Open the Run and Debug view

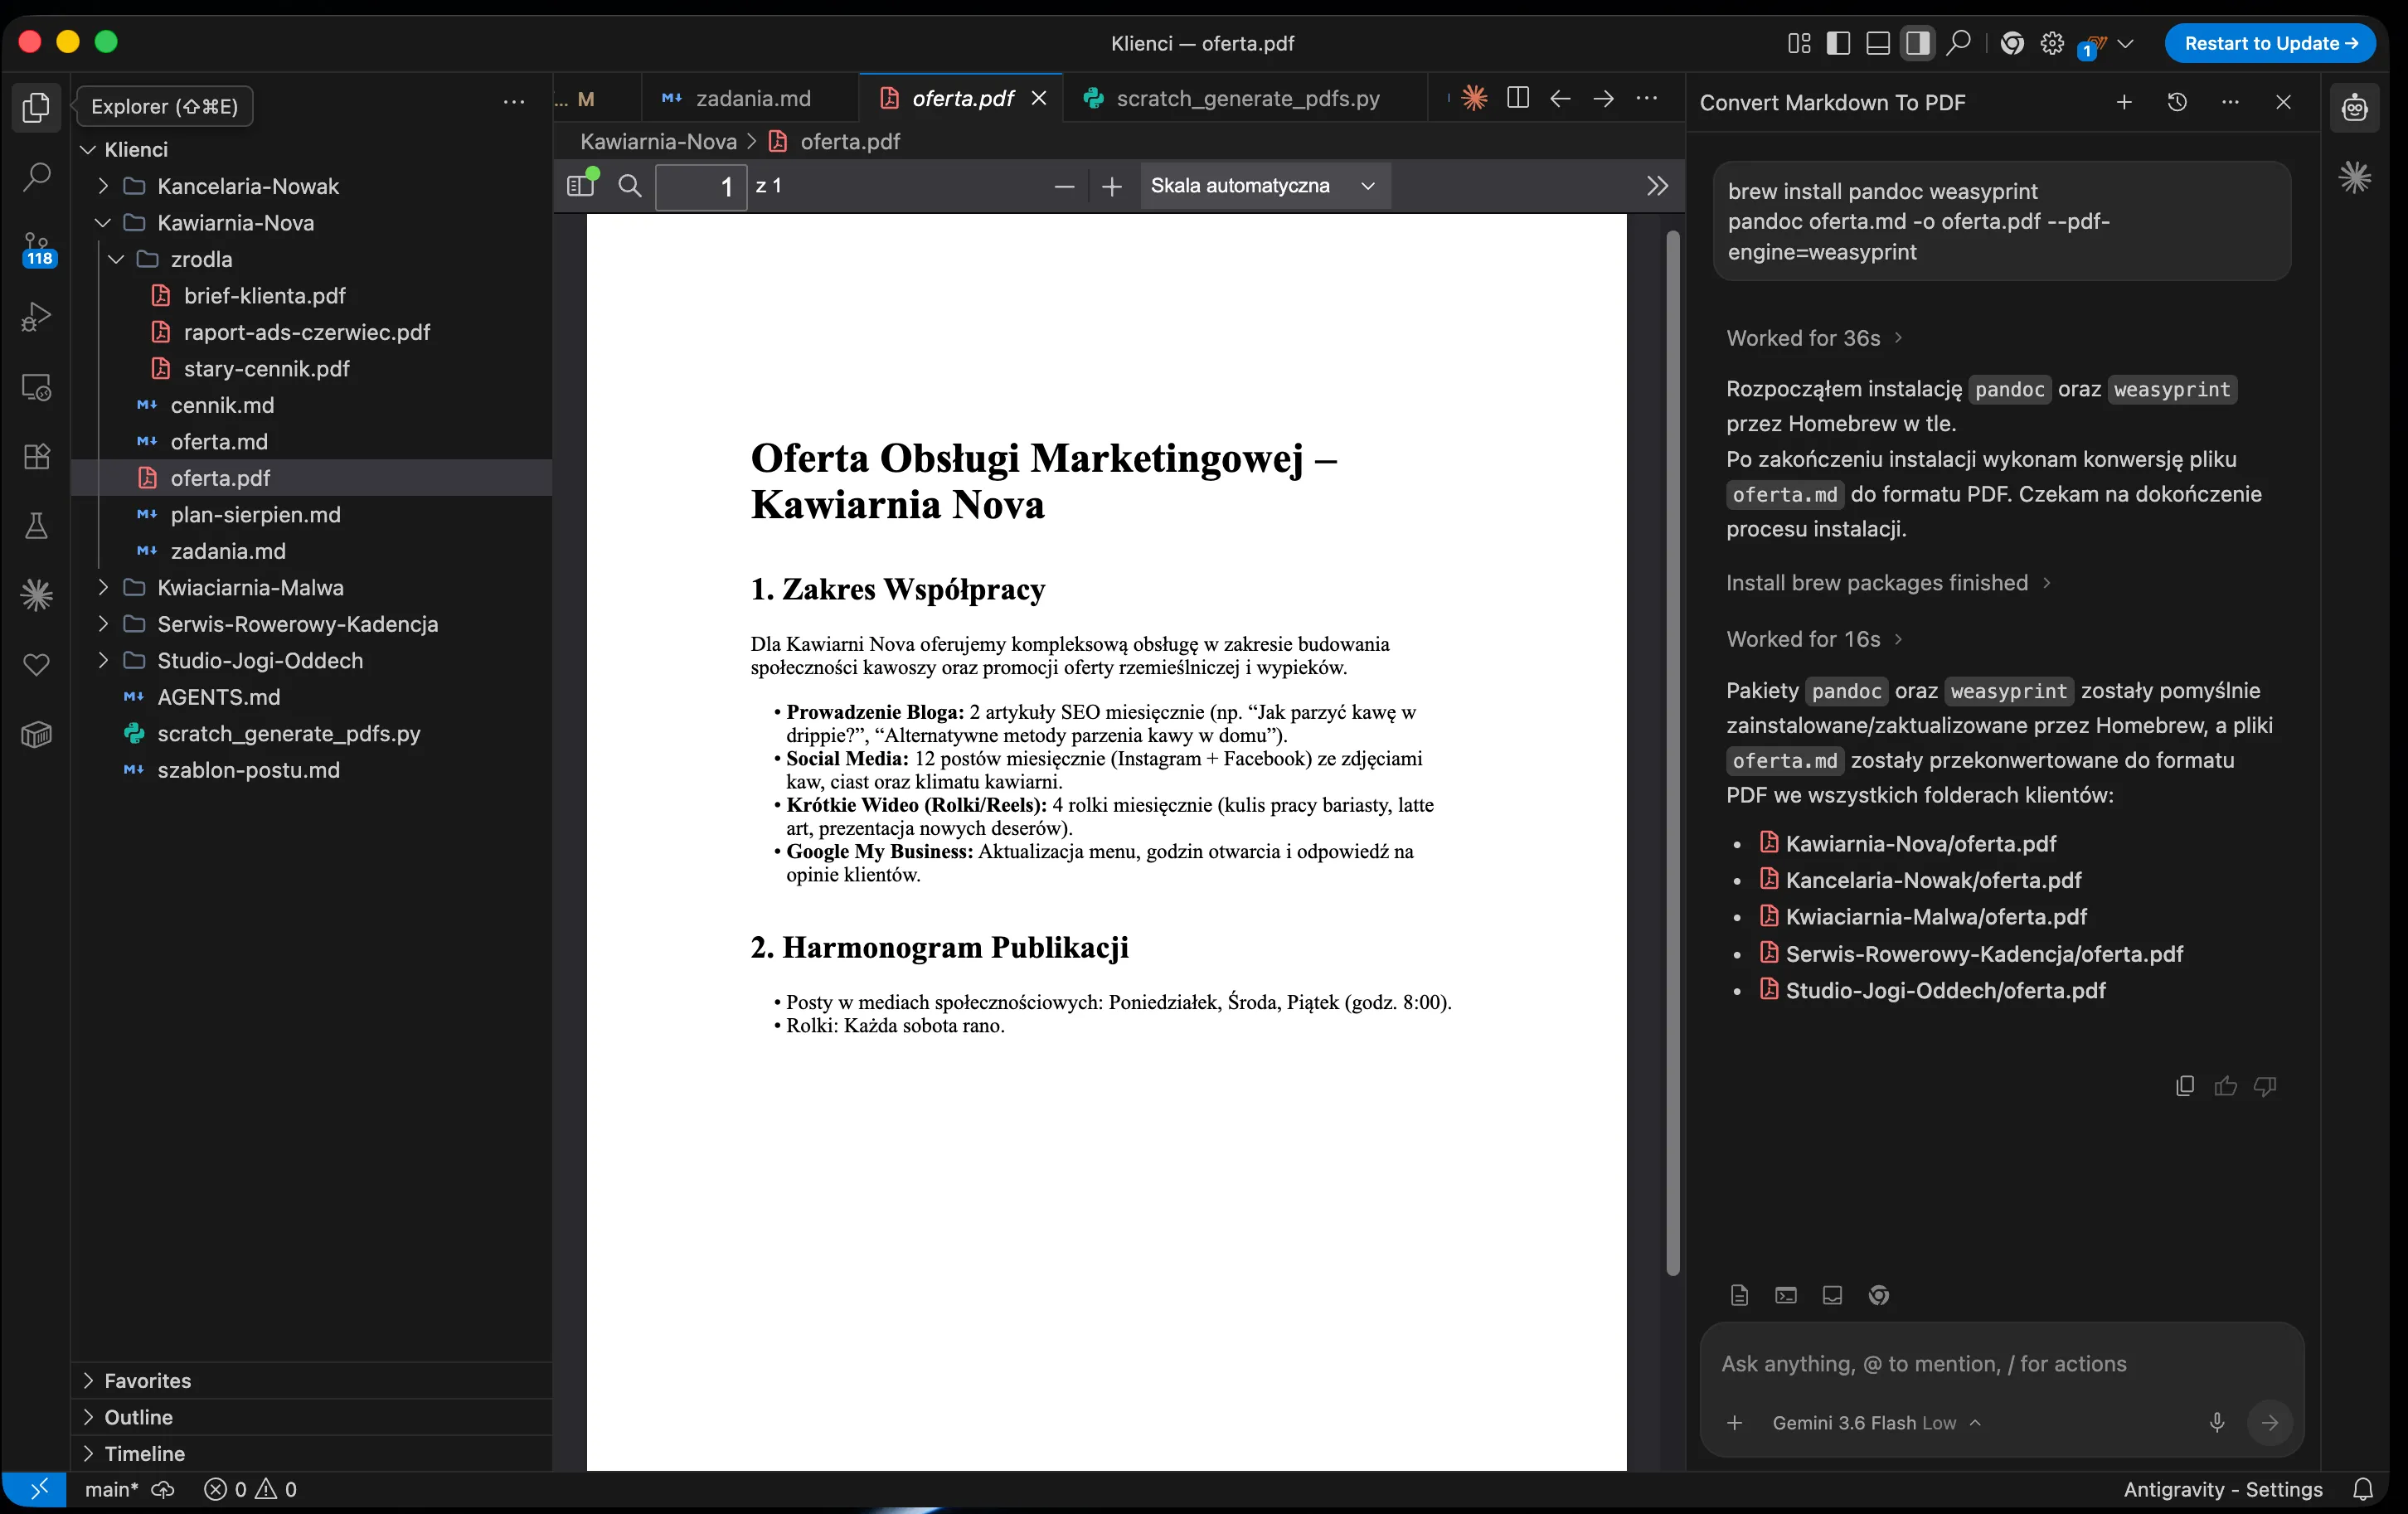click(x=36, y=317)
